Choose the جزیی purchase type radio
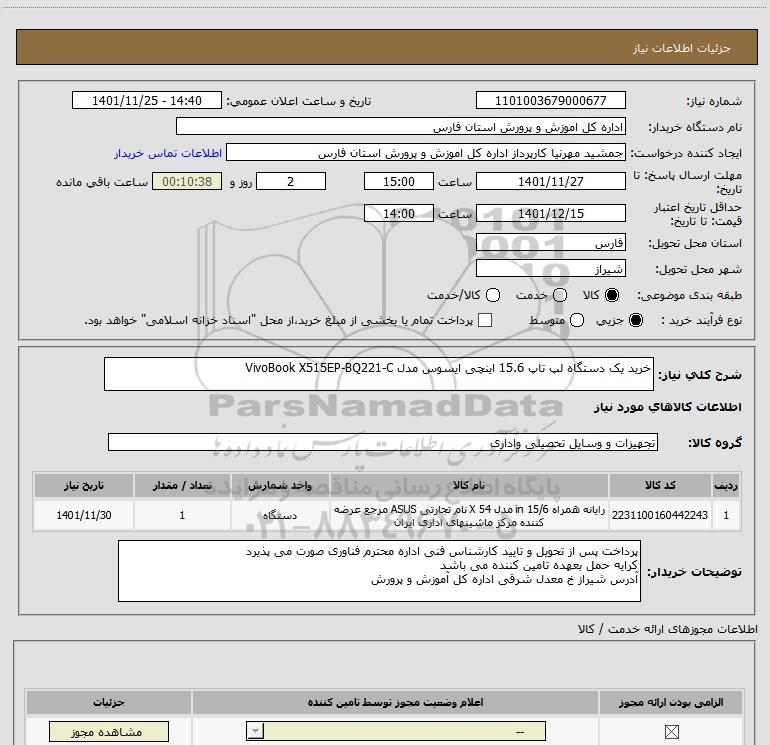The image size is (770, 745). coord(636,320)
